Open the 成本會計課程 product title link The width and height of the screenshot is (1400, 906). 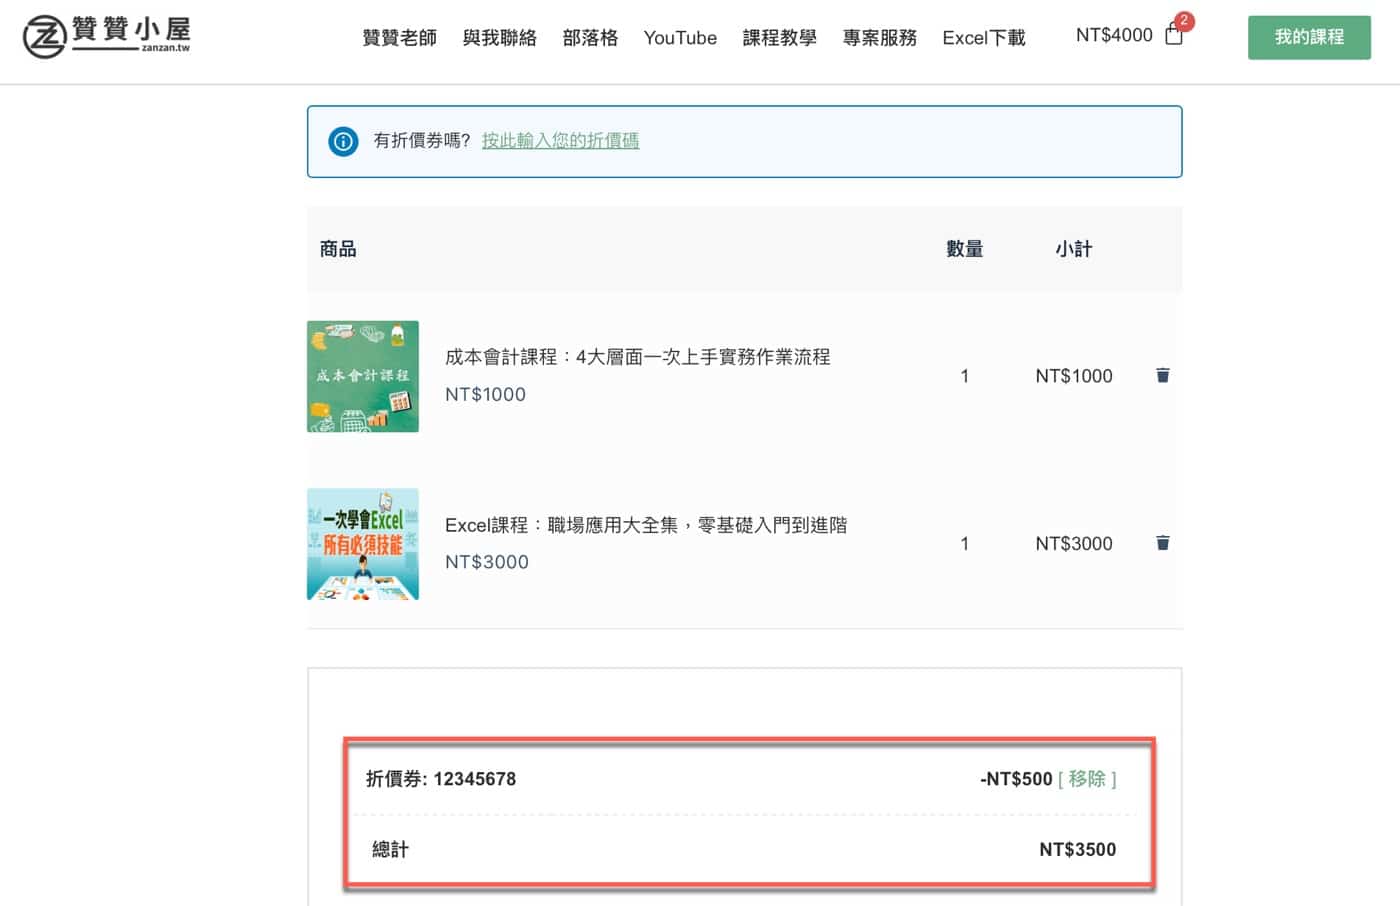637,357
